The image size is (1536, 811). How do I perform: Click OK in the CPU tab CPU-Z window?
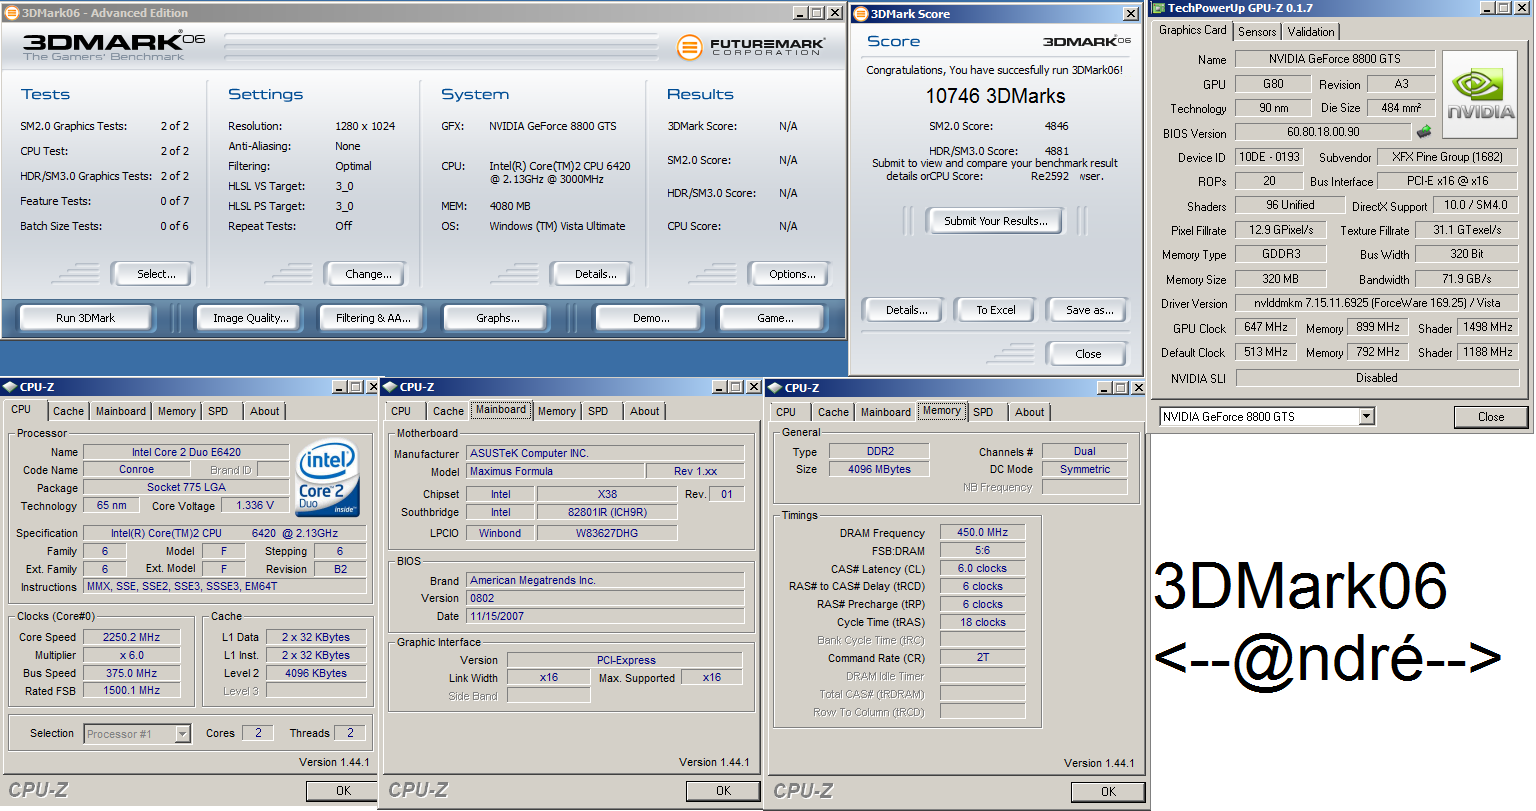343,791
